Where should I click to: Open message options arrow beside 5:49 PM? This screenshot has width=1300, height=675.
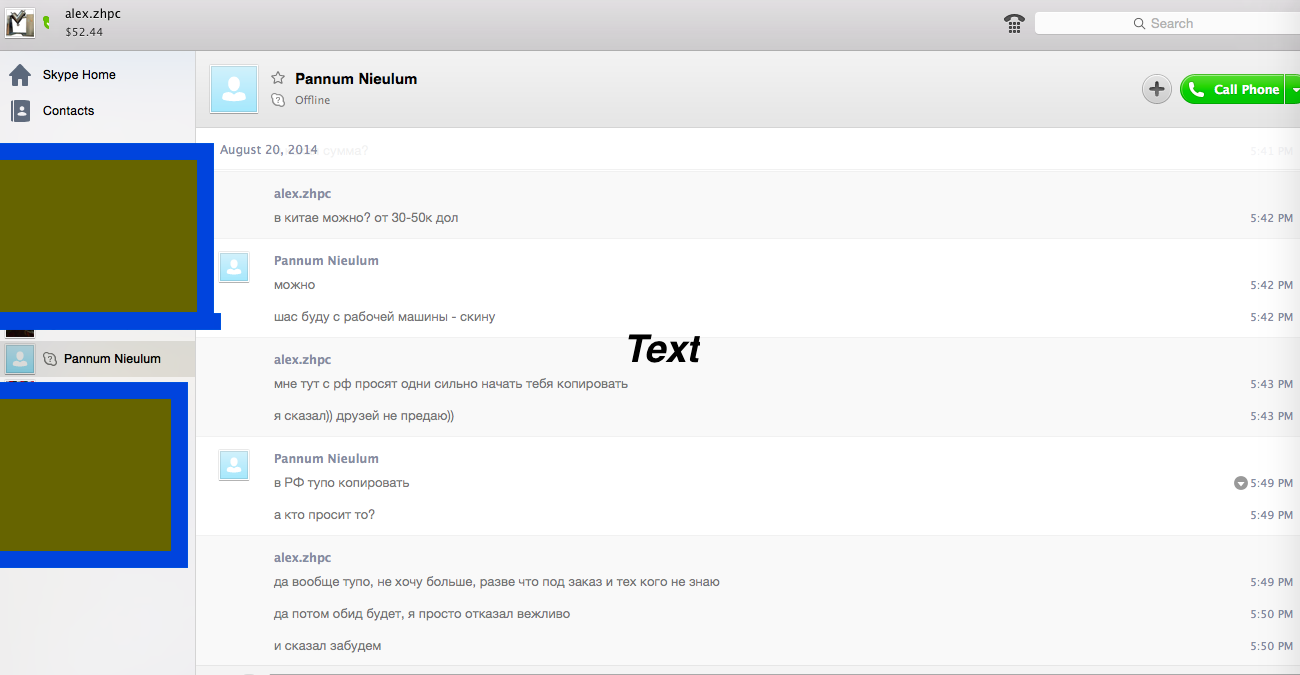coord(1240,483)
